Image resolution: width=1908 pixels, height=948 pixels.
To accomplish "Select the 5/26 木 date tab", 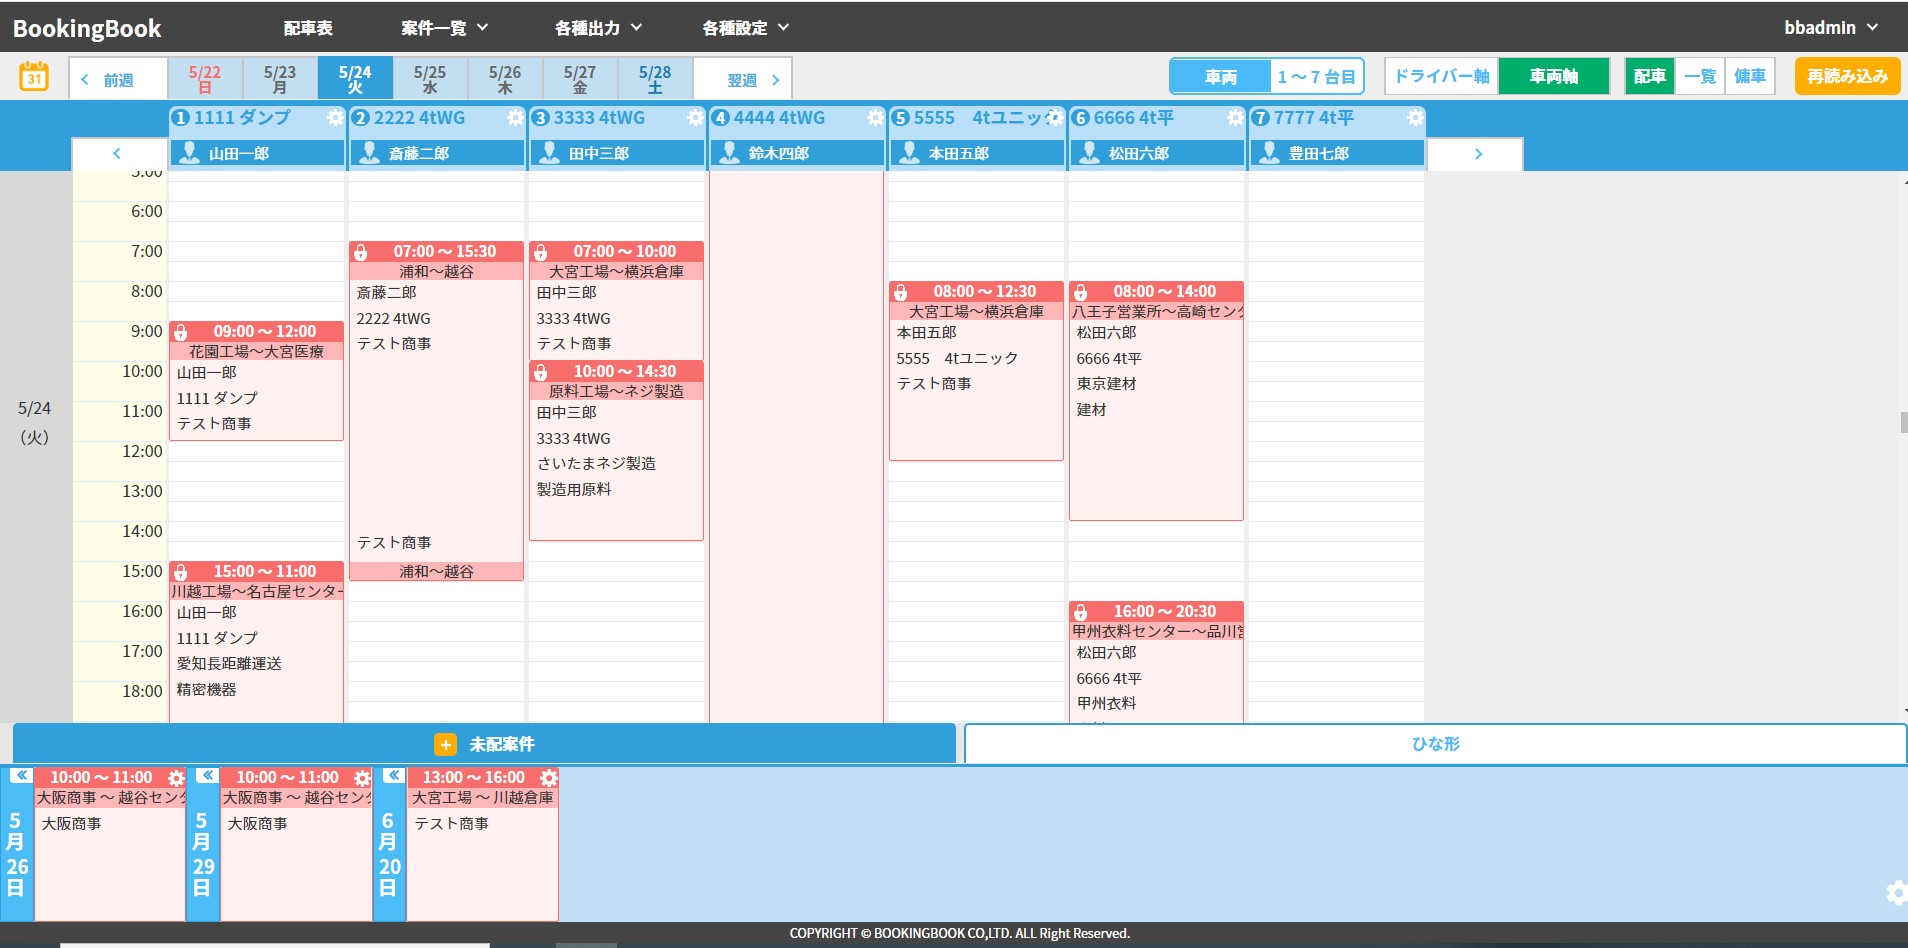I will pos(505,77).
